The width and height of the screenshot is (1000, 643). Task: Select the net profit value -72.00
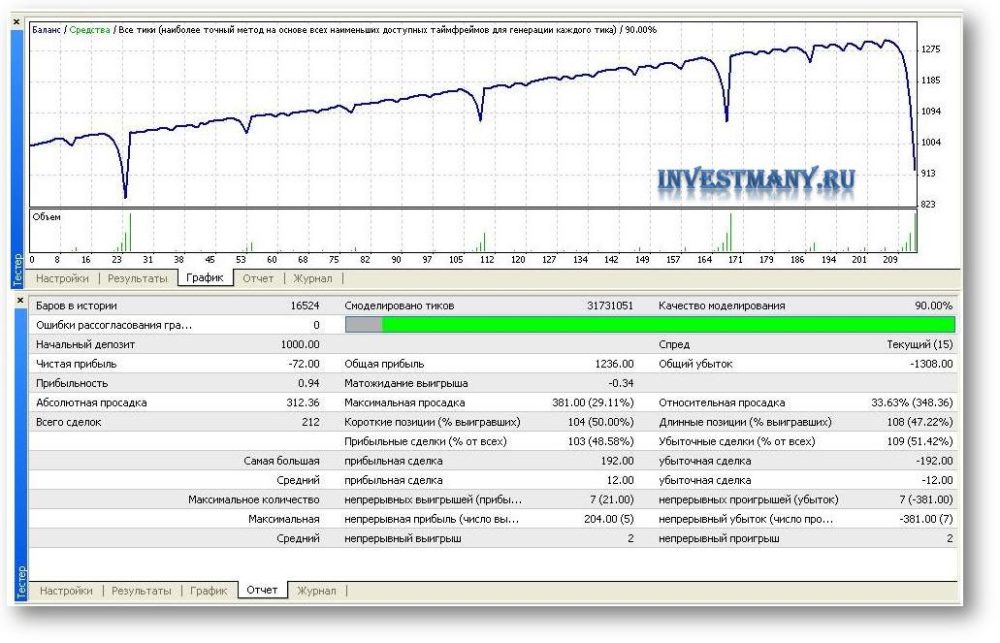click(304, 364)
